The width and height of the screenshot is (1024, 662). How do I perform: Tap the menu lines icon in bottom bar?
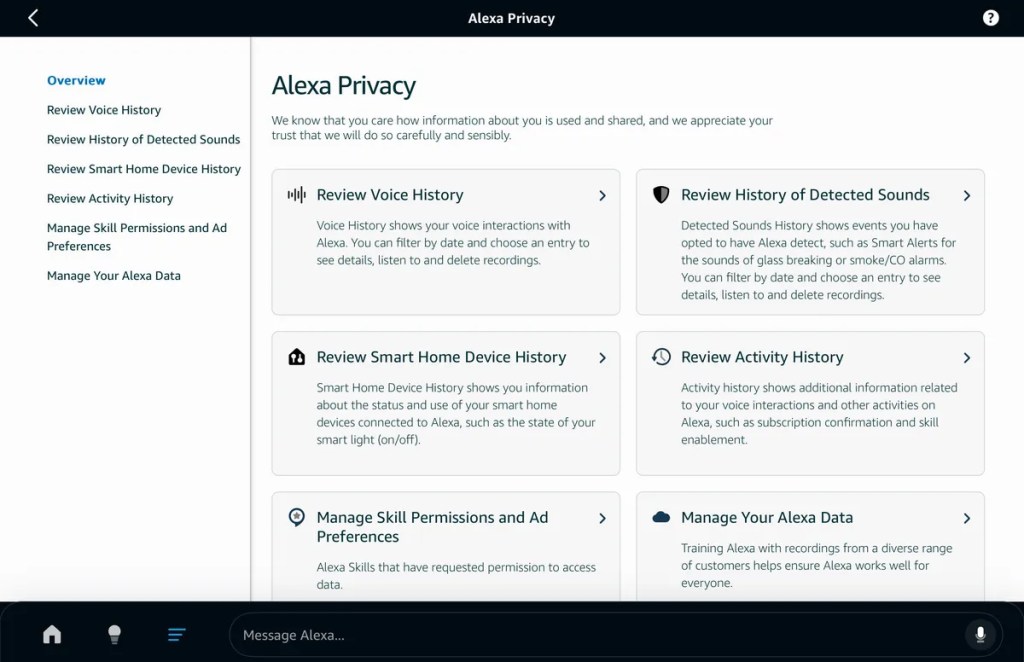[177, 635]
